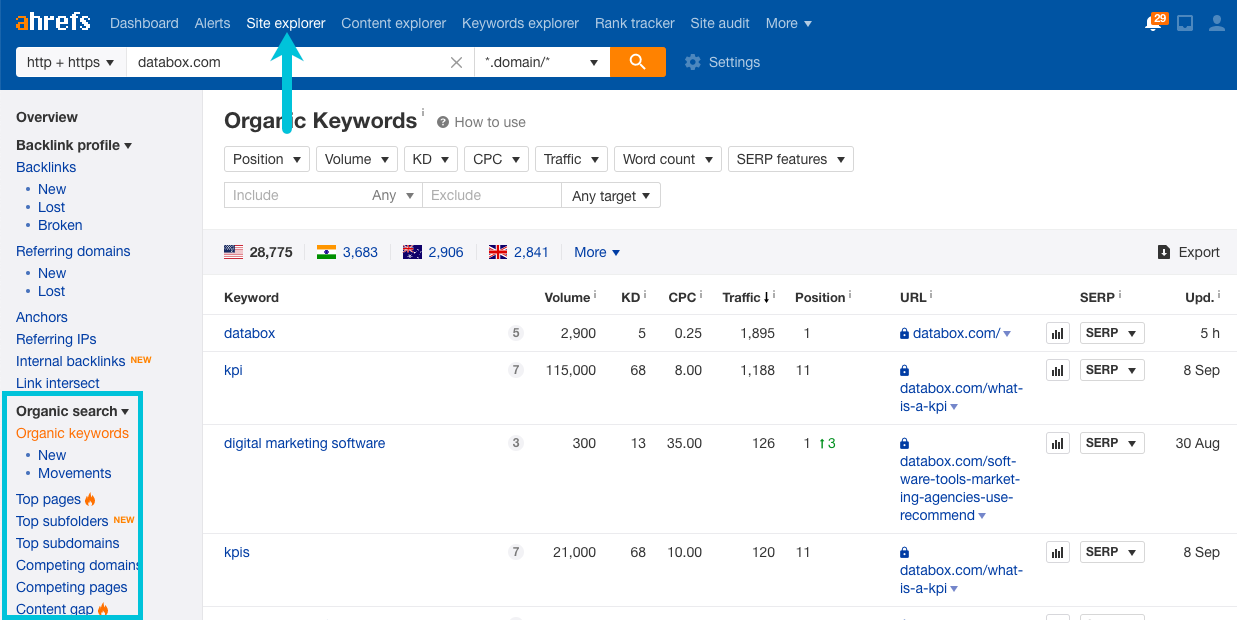Open the Any dropdown in Include field
Image resolution: width=1237 pixels, height=620 pixels.
tap(393, 196)
